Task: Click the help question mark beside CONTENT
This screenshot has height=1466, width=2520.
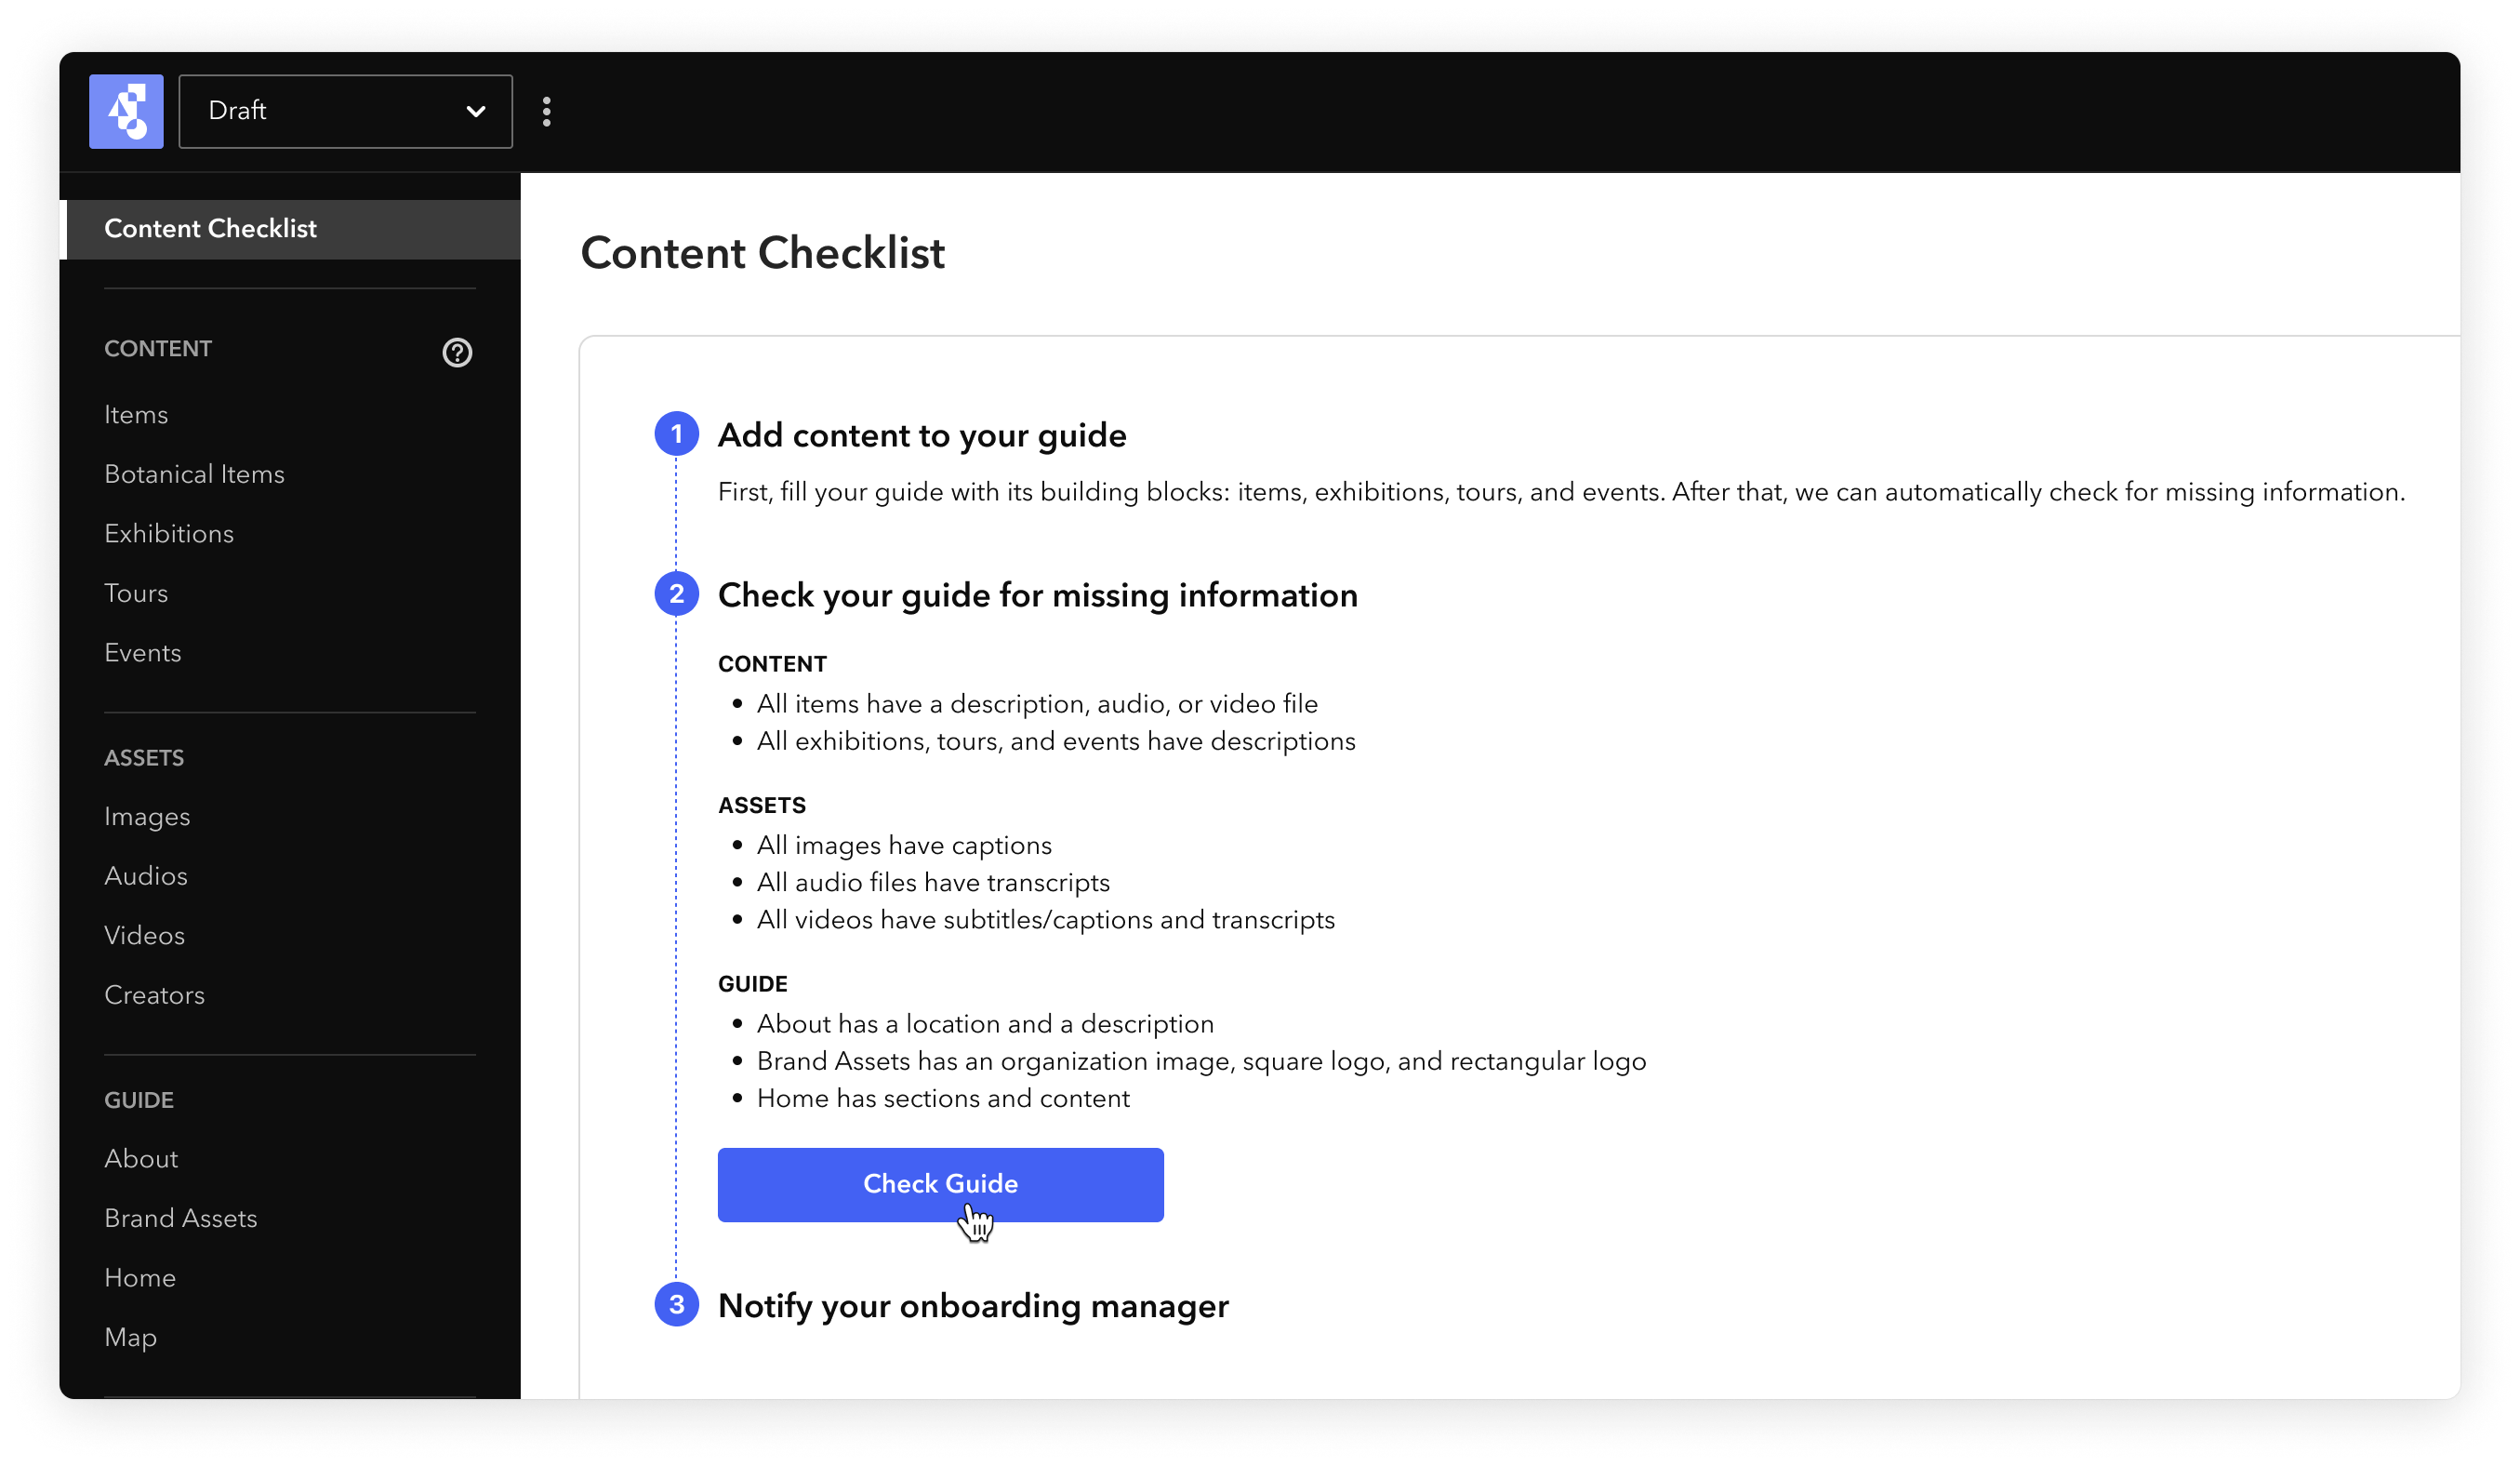Action: tap(457, 352)
